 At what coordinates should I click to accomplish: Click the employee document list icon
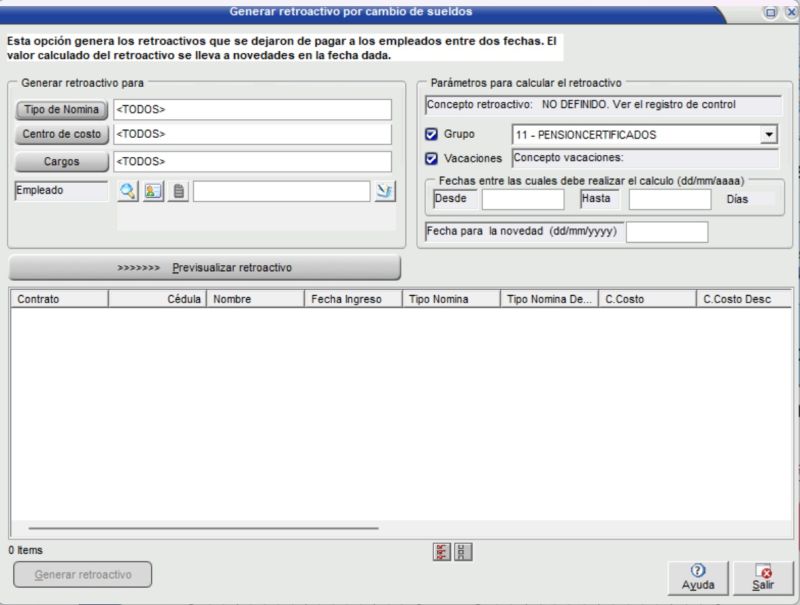pyautogui.click(x=177, y=192)
